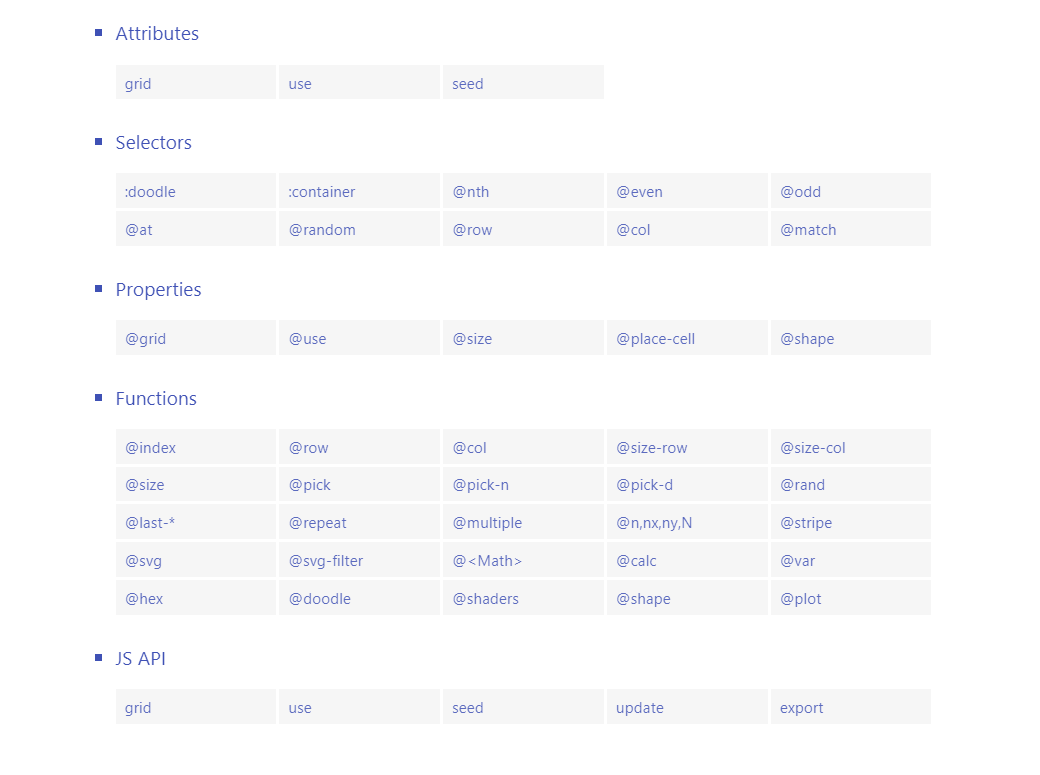Choose @row in the Selectors section
1040x775 pixels.
pyautogui.click(x=523, y=228)
